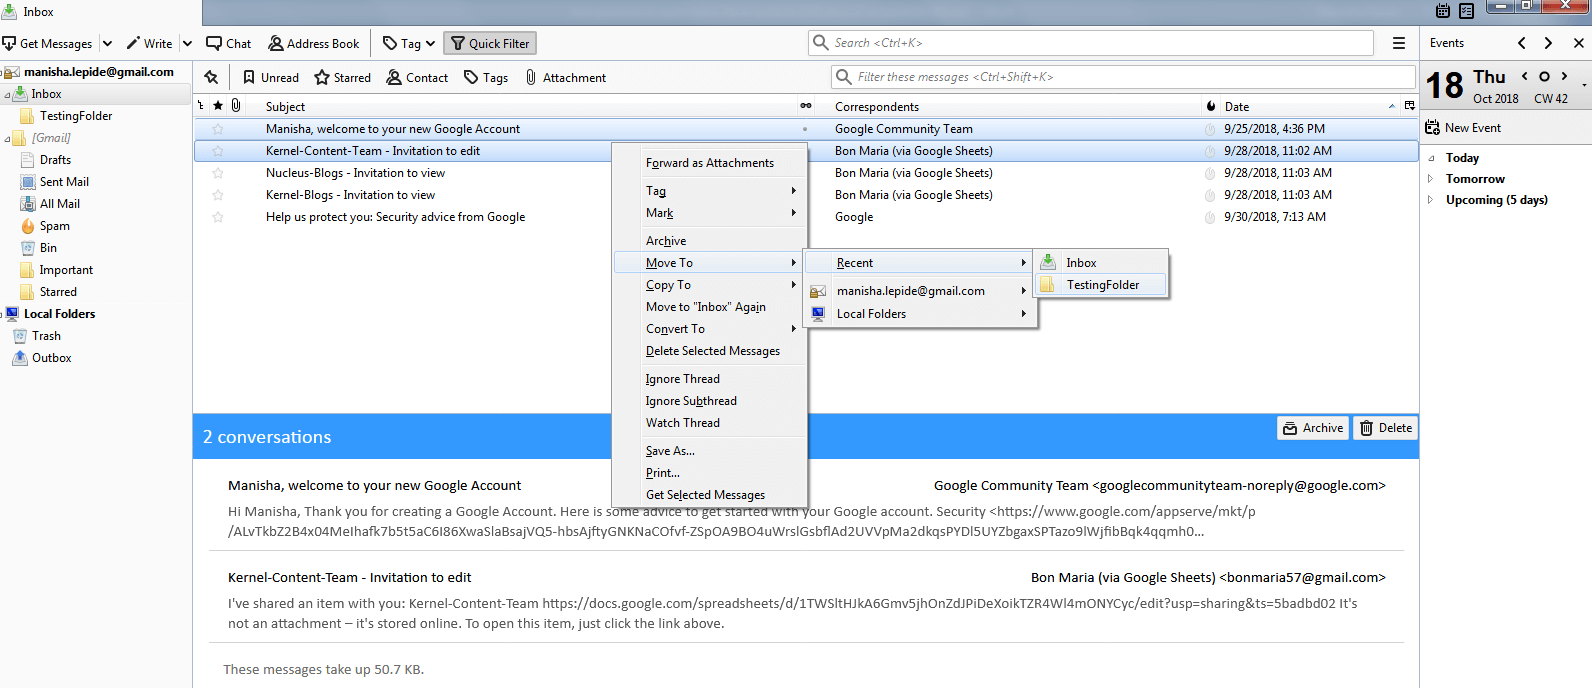Screen dimensions: 1594x688
Task: Open the hamburger application menu
Action: pyautogui.click(x=1399, y=43)
